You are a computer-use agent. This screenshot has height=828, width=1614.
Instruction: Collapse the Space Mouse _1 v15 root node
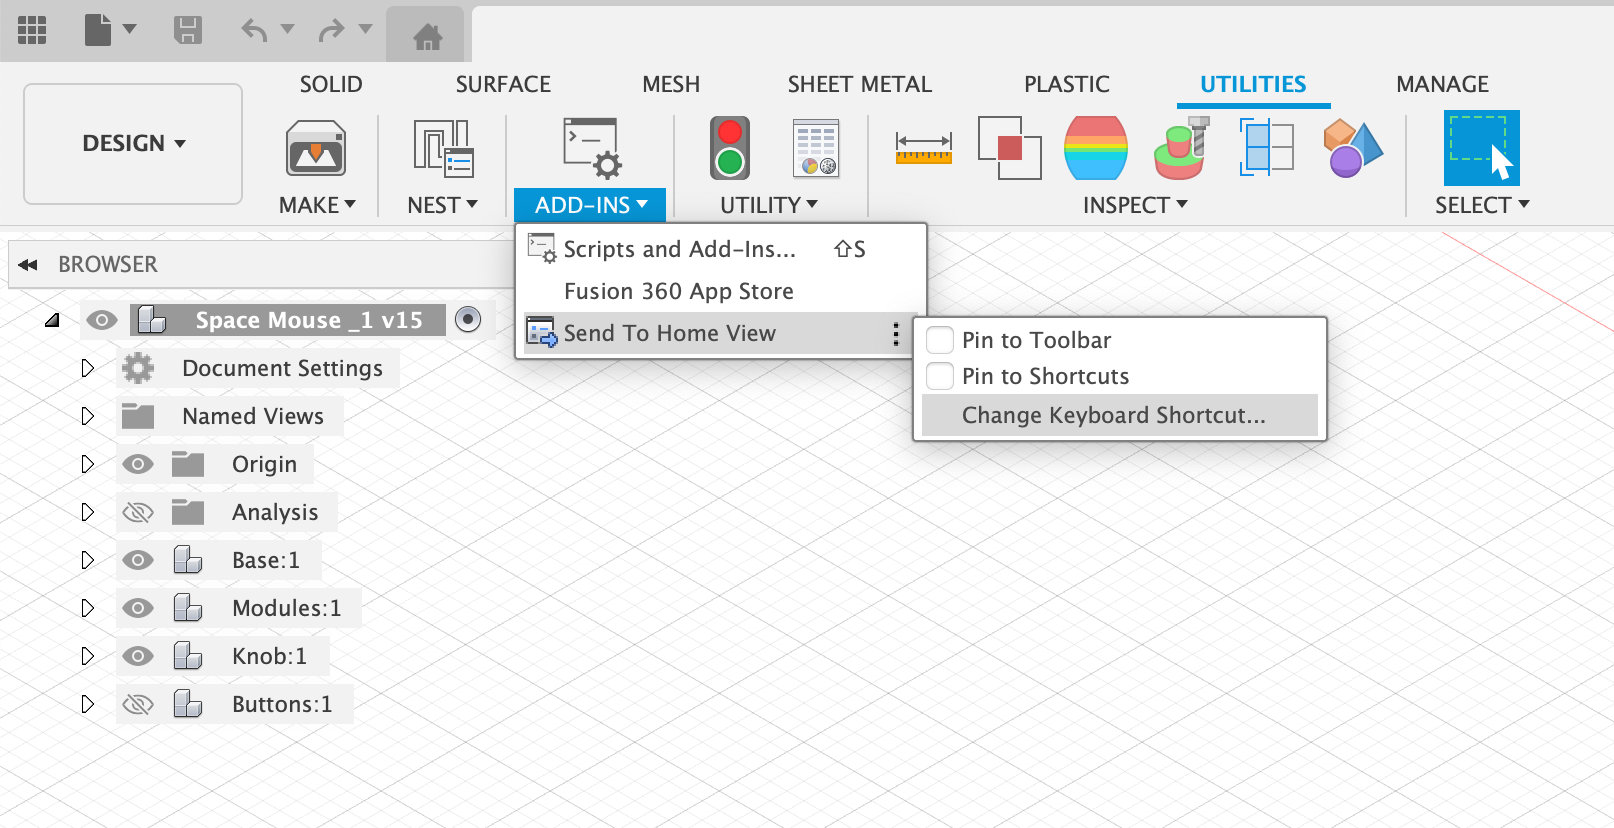pos(52,320)
